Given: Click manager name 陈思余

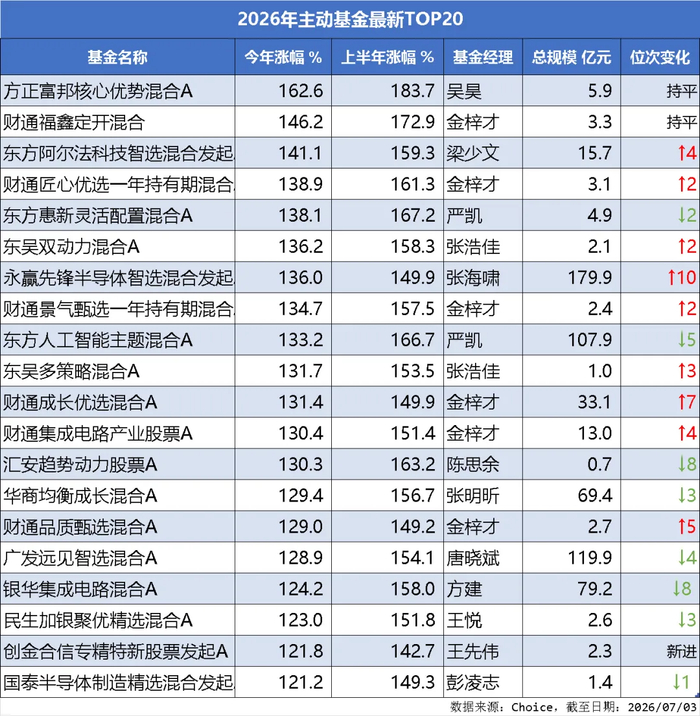Looking at the screenshot, I should tap(473, 465).
